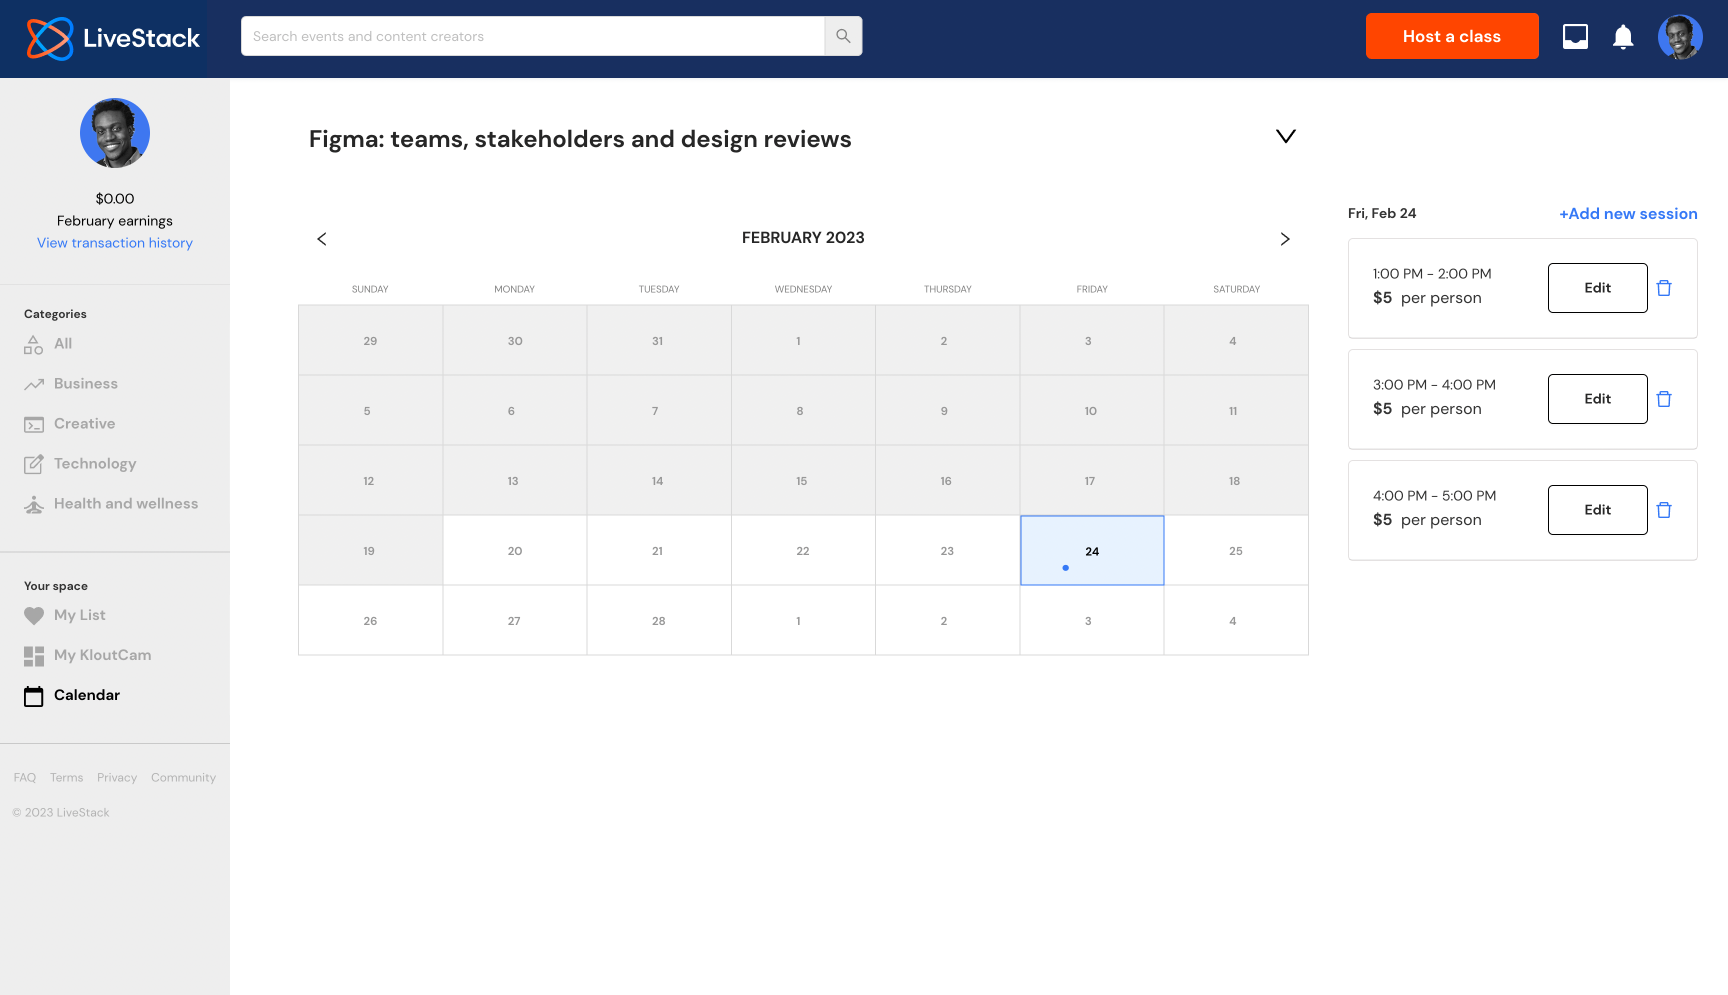Click the LiveStack logo icon

coord(49,39)
